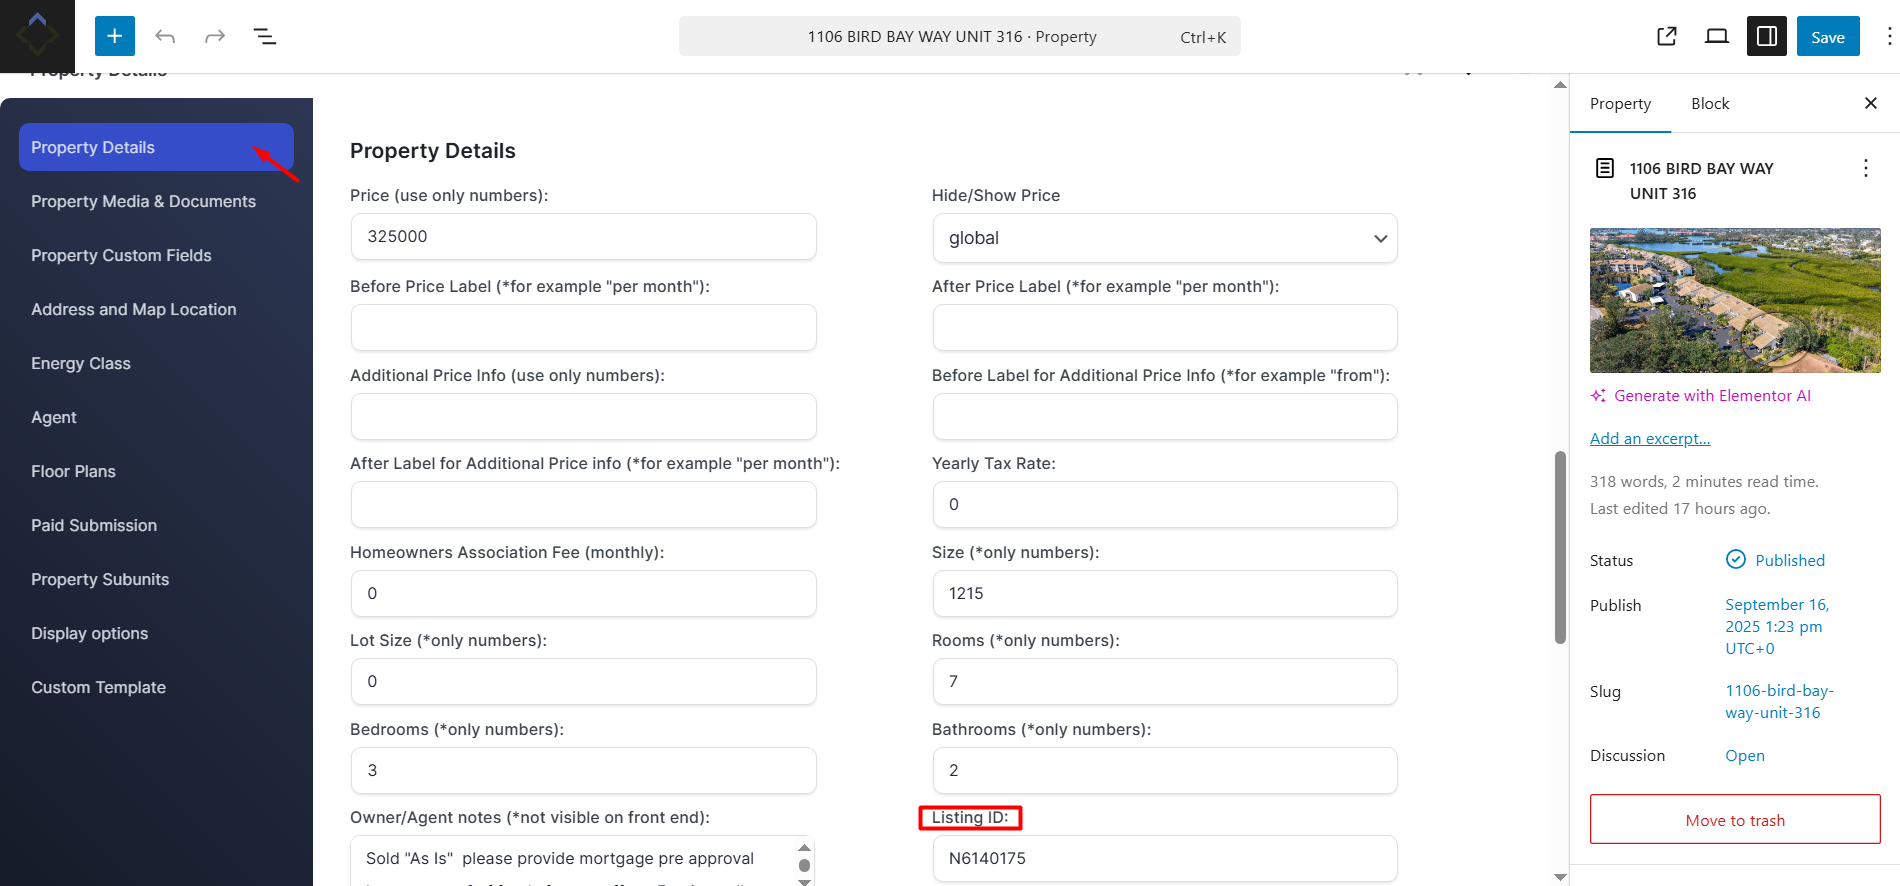This screenshot has width=1900, height=886.
Task: Expand the Hide/Show Price dropdown
Action: [x=1164, y=238]
